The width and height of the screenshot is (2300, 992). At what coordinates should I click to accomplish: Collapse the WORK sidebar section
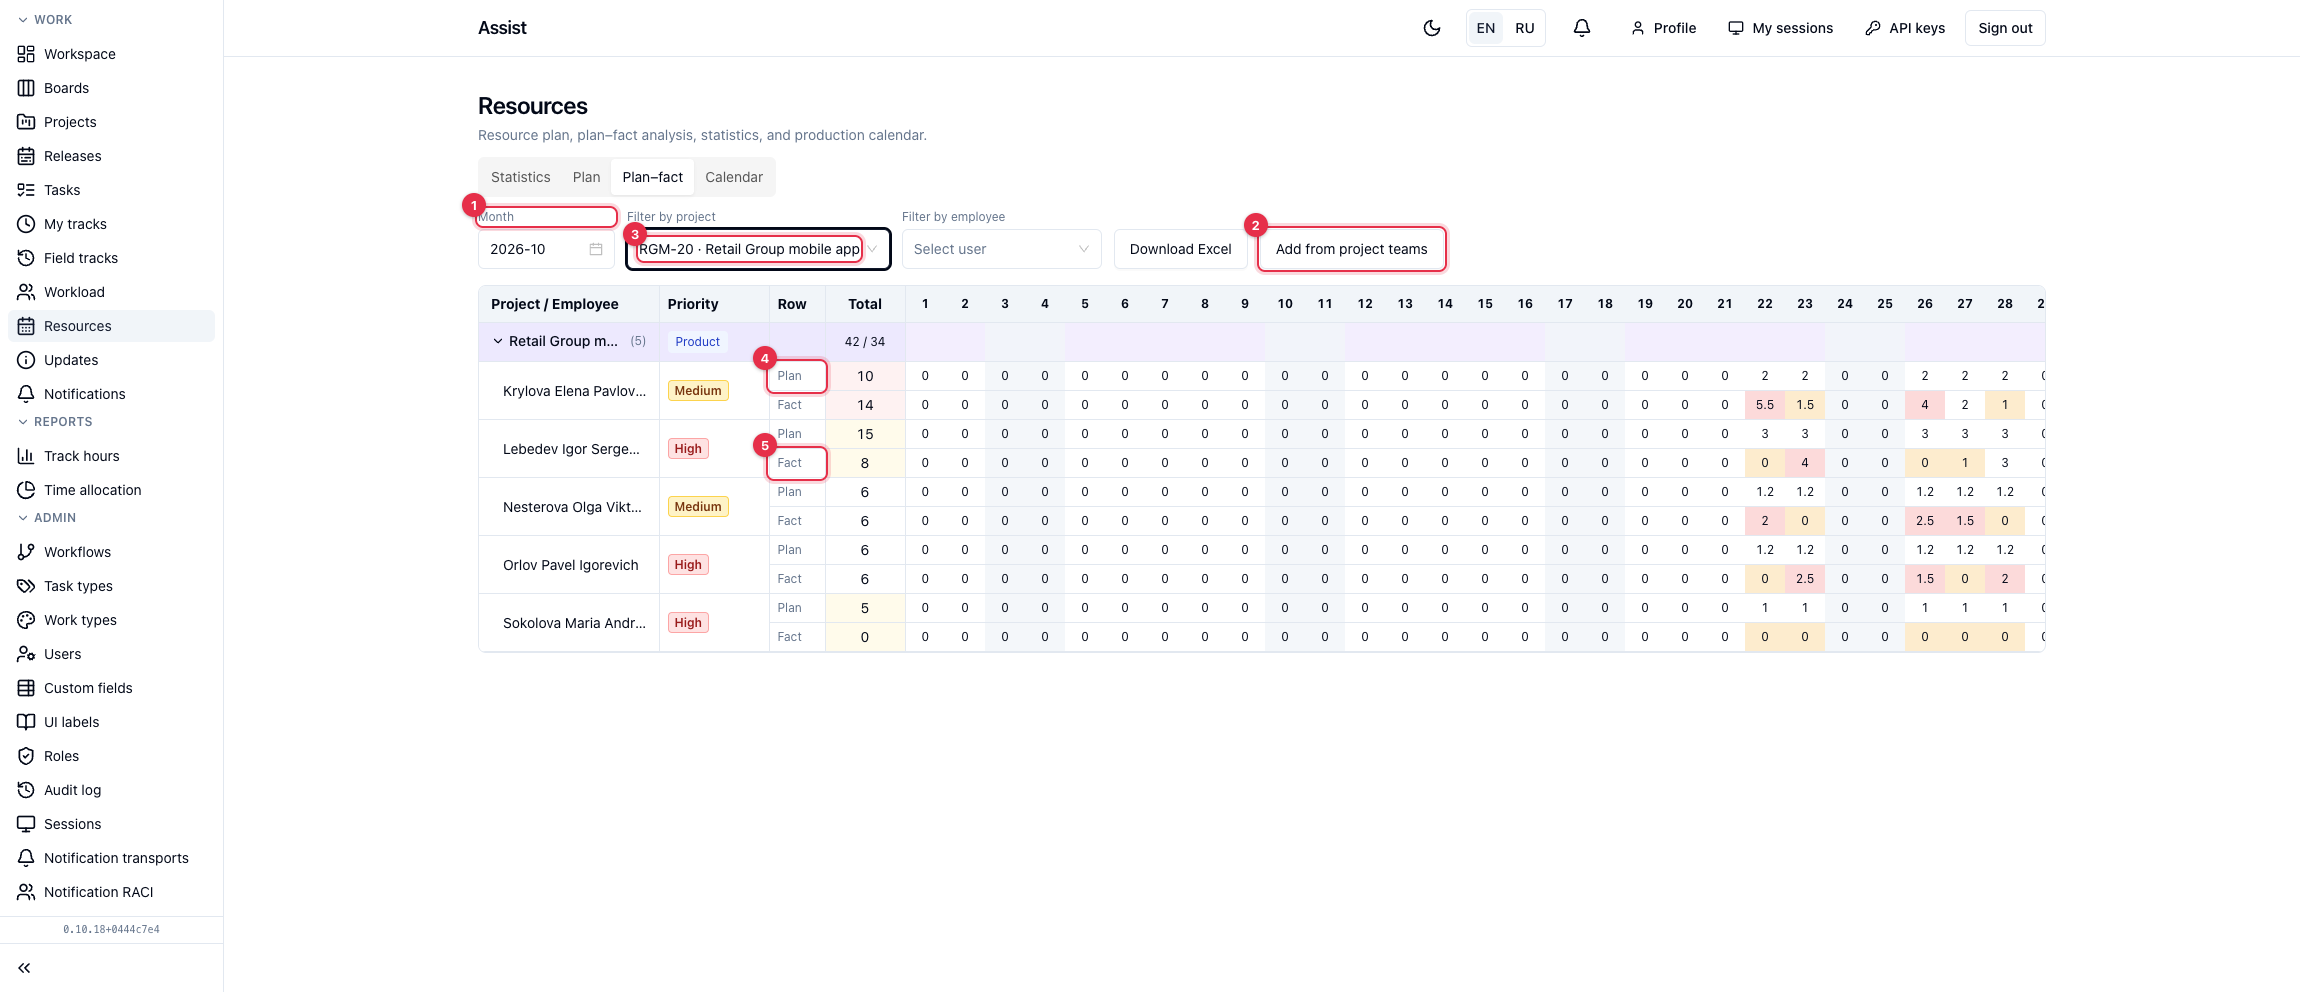pyautogui.click(x=45, y=20)
